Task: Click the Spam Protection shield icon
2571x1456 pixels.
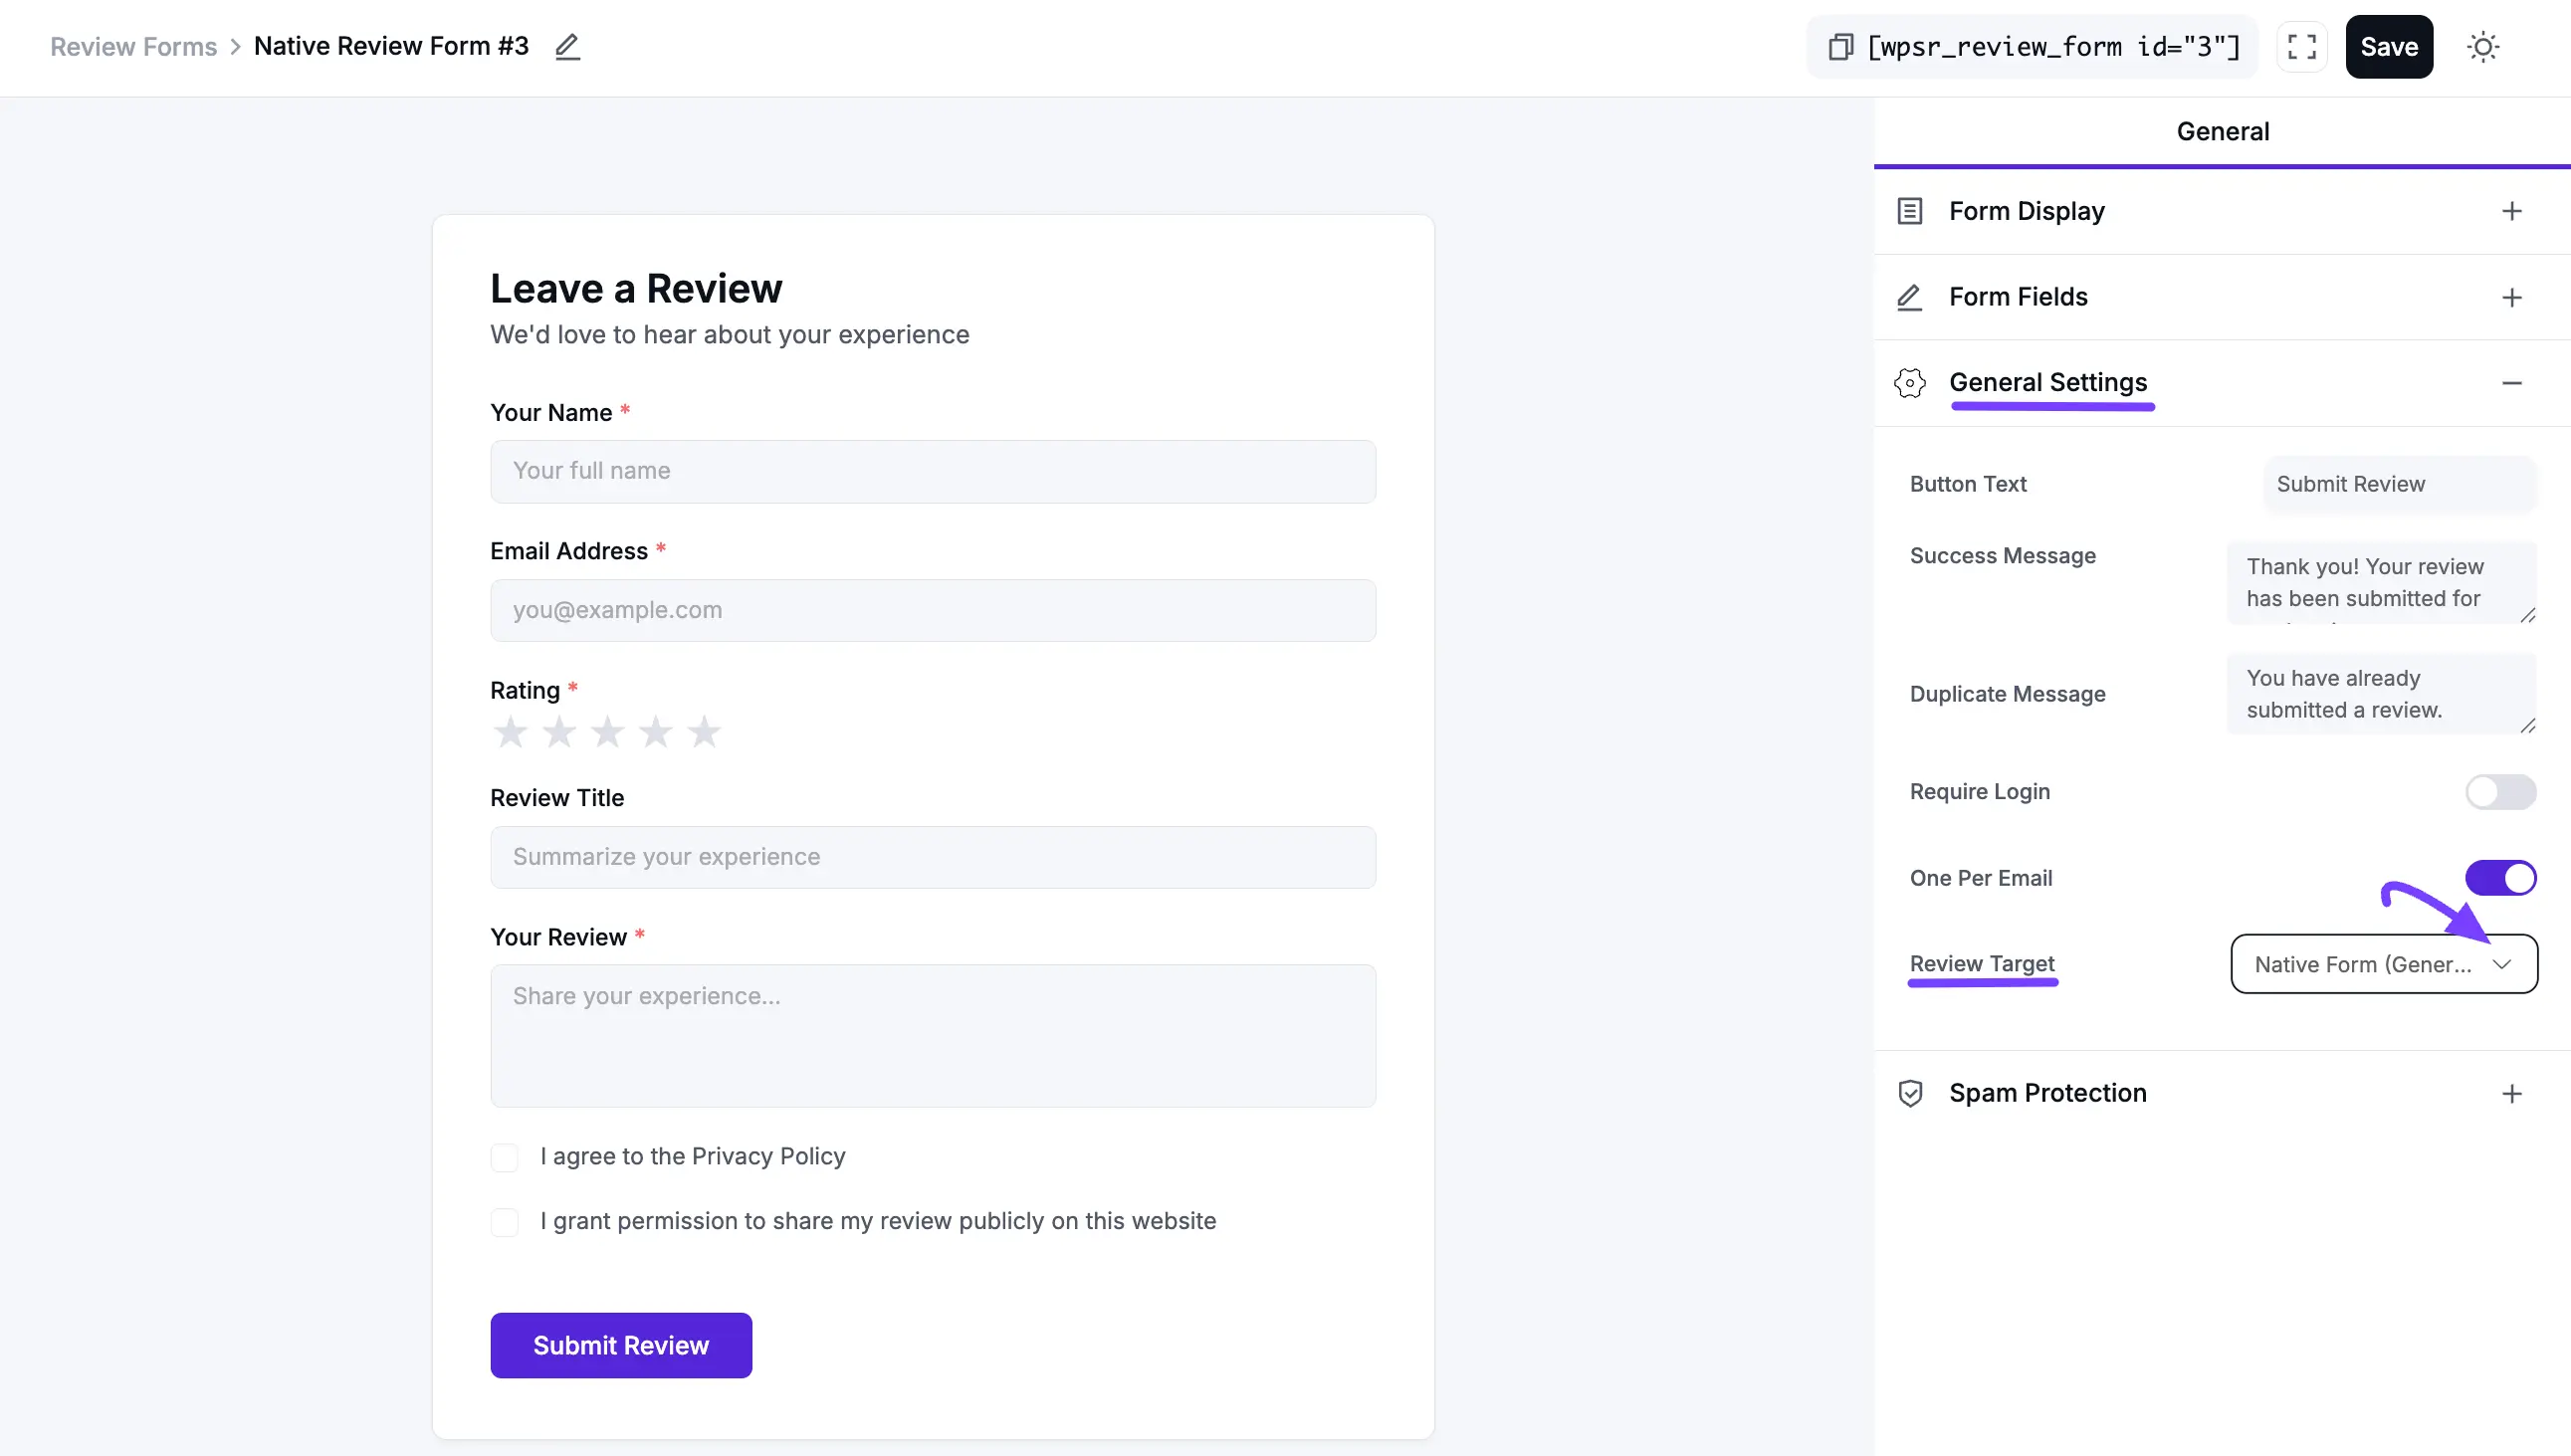Action: tap(1910, 1093)
